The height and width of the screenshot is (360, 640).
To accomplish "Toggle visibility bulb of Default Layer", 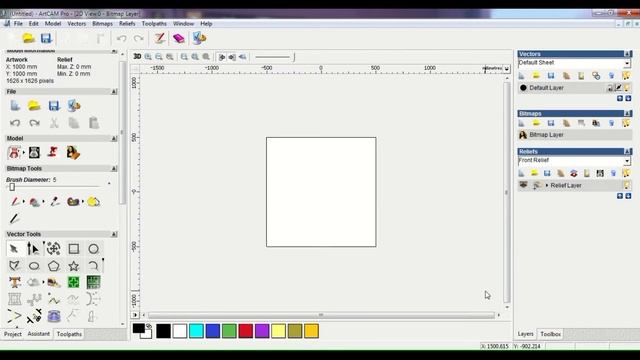I will point(627,88).
